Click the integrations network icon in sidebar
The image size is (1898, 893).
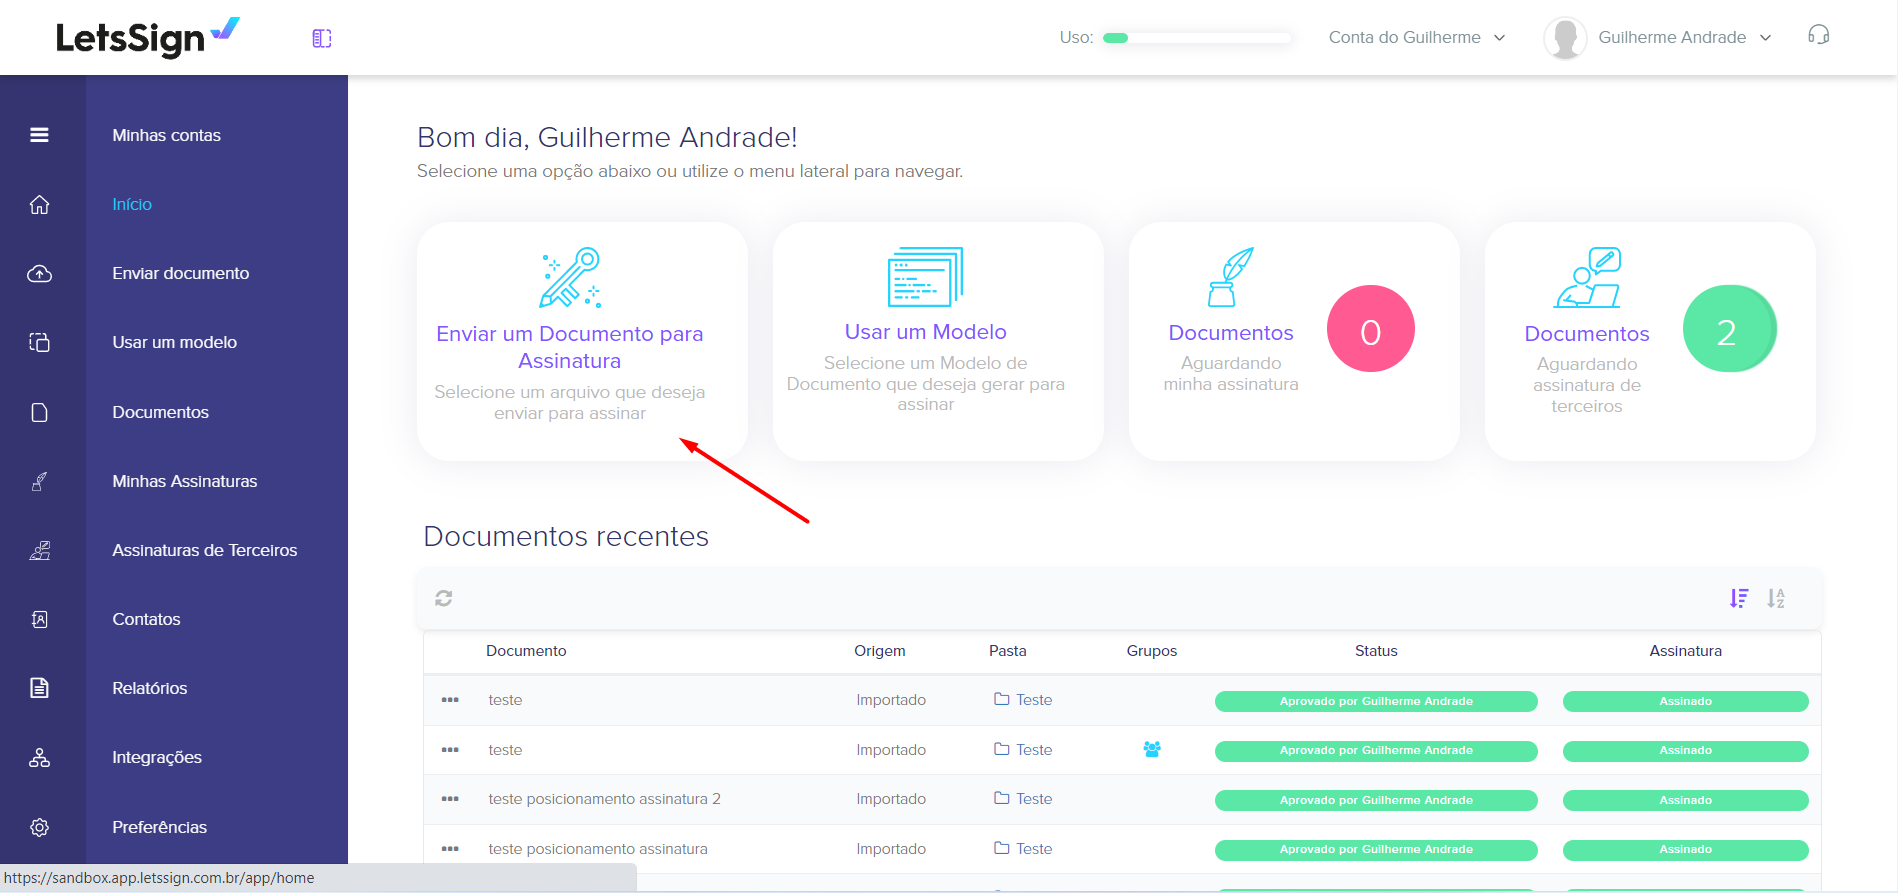coord(39,757)
